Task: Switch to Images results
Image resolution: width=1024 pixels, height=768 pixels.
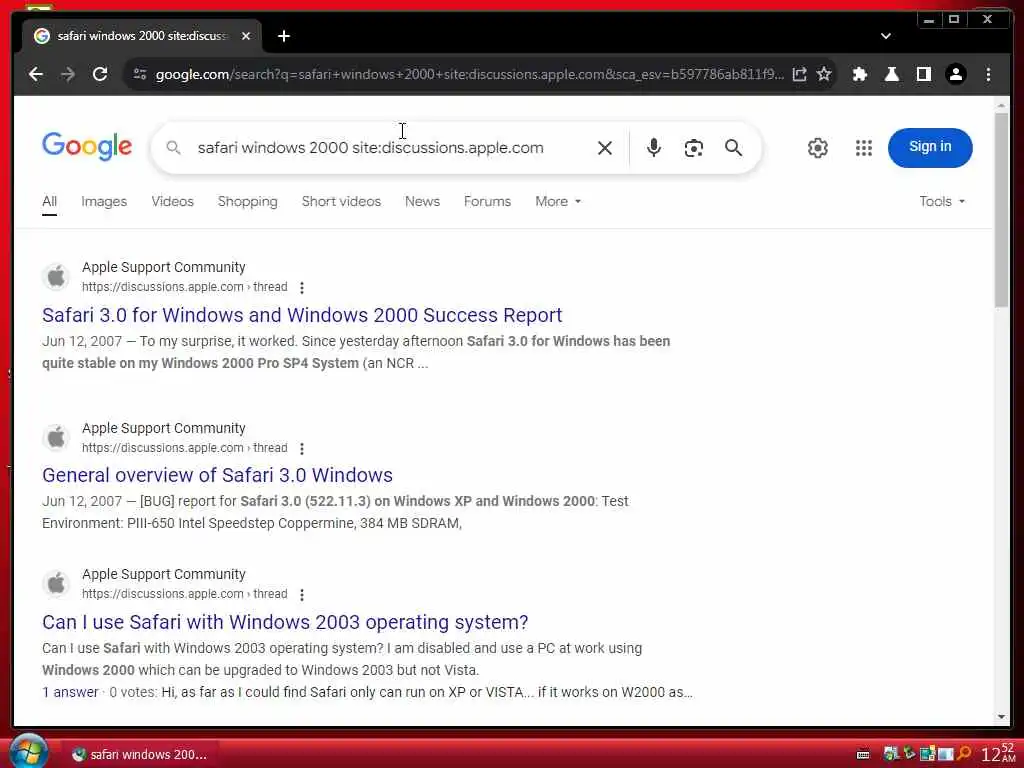Action: [x=104, y=202]
